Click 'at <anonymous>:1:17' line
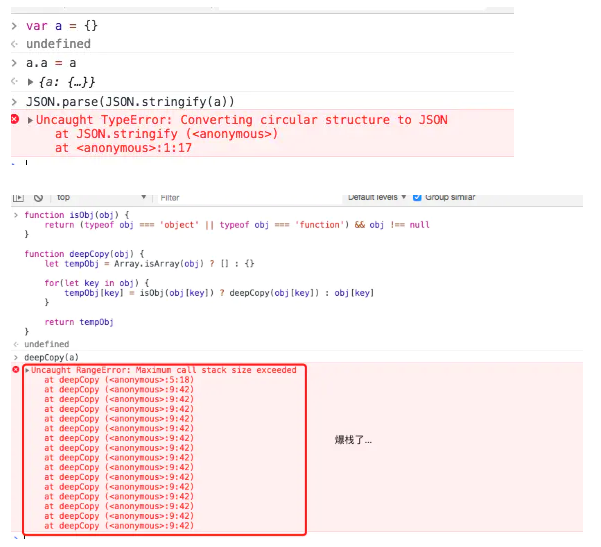 click(123, 148)
